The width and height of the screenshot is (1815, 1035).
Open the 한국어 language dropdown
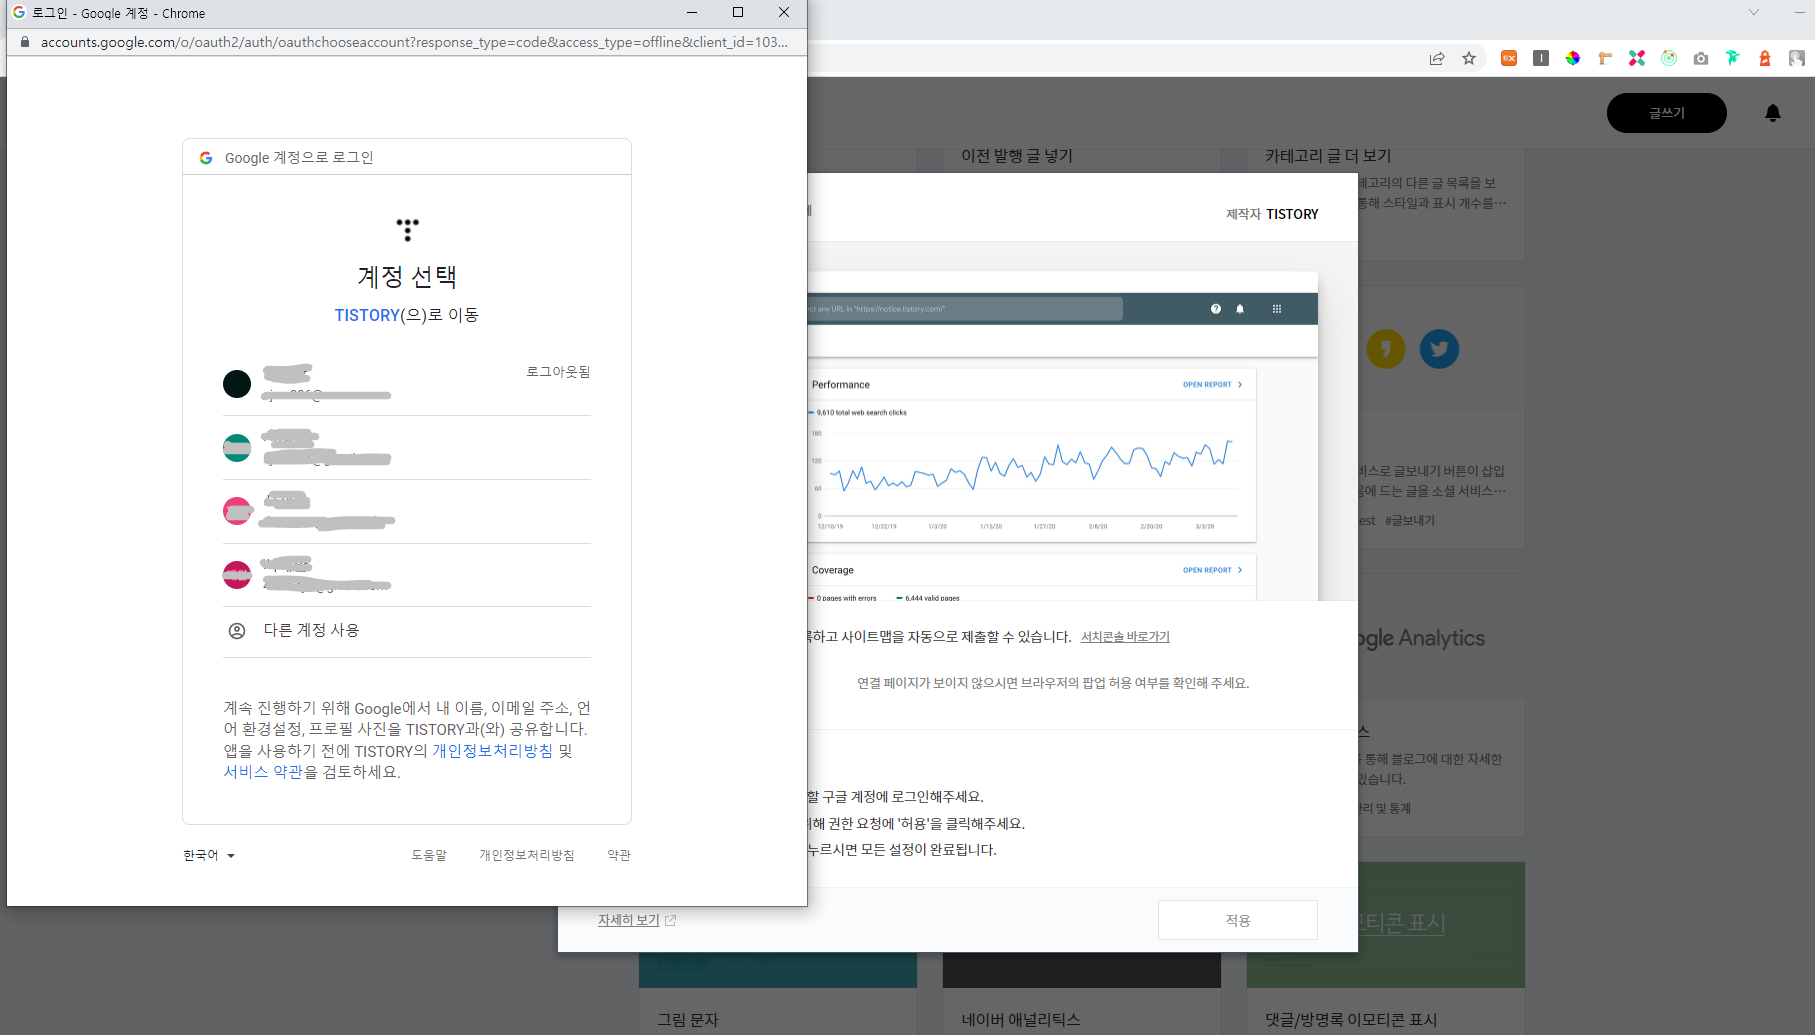[x=209, y=855]
